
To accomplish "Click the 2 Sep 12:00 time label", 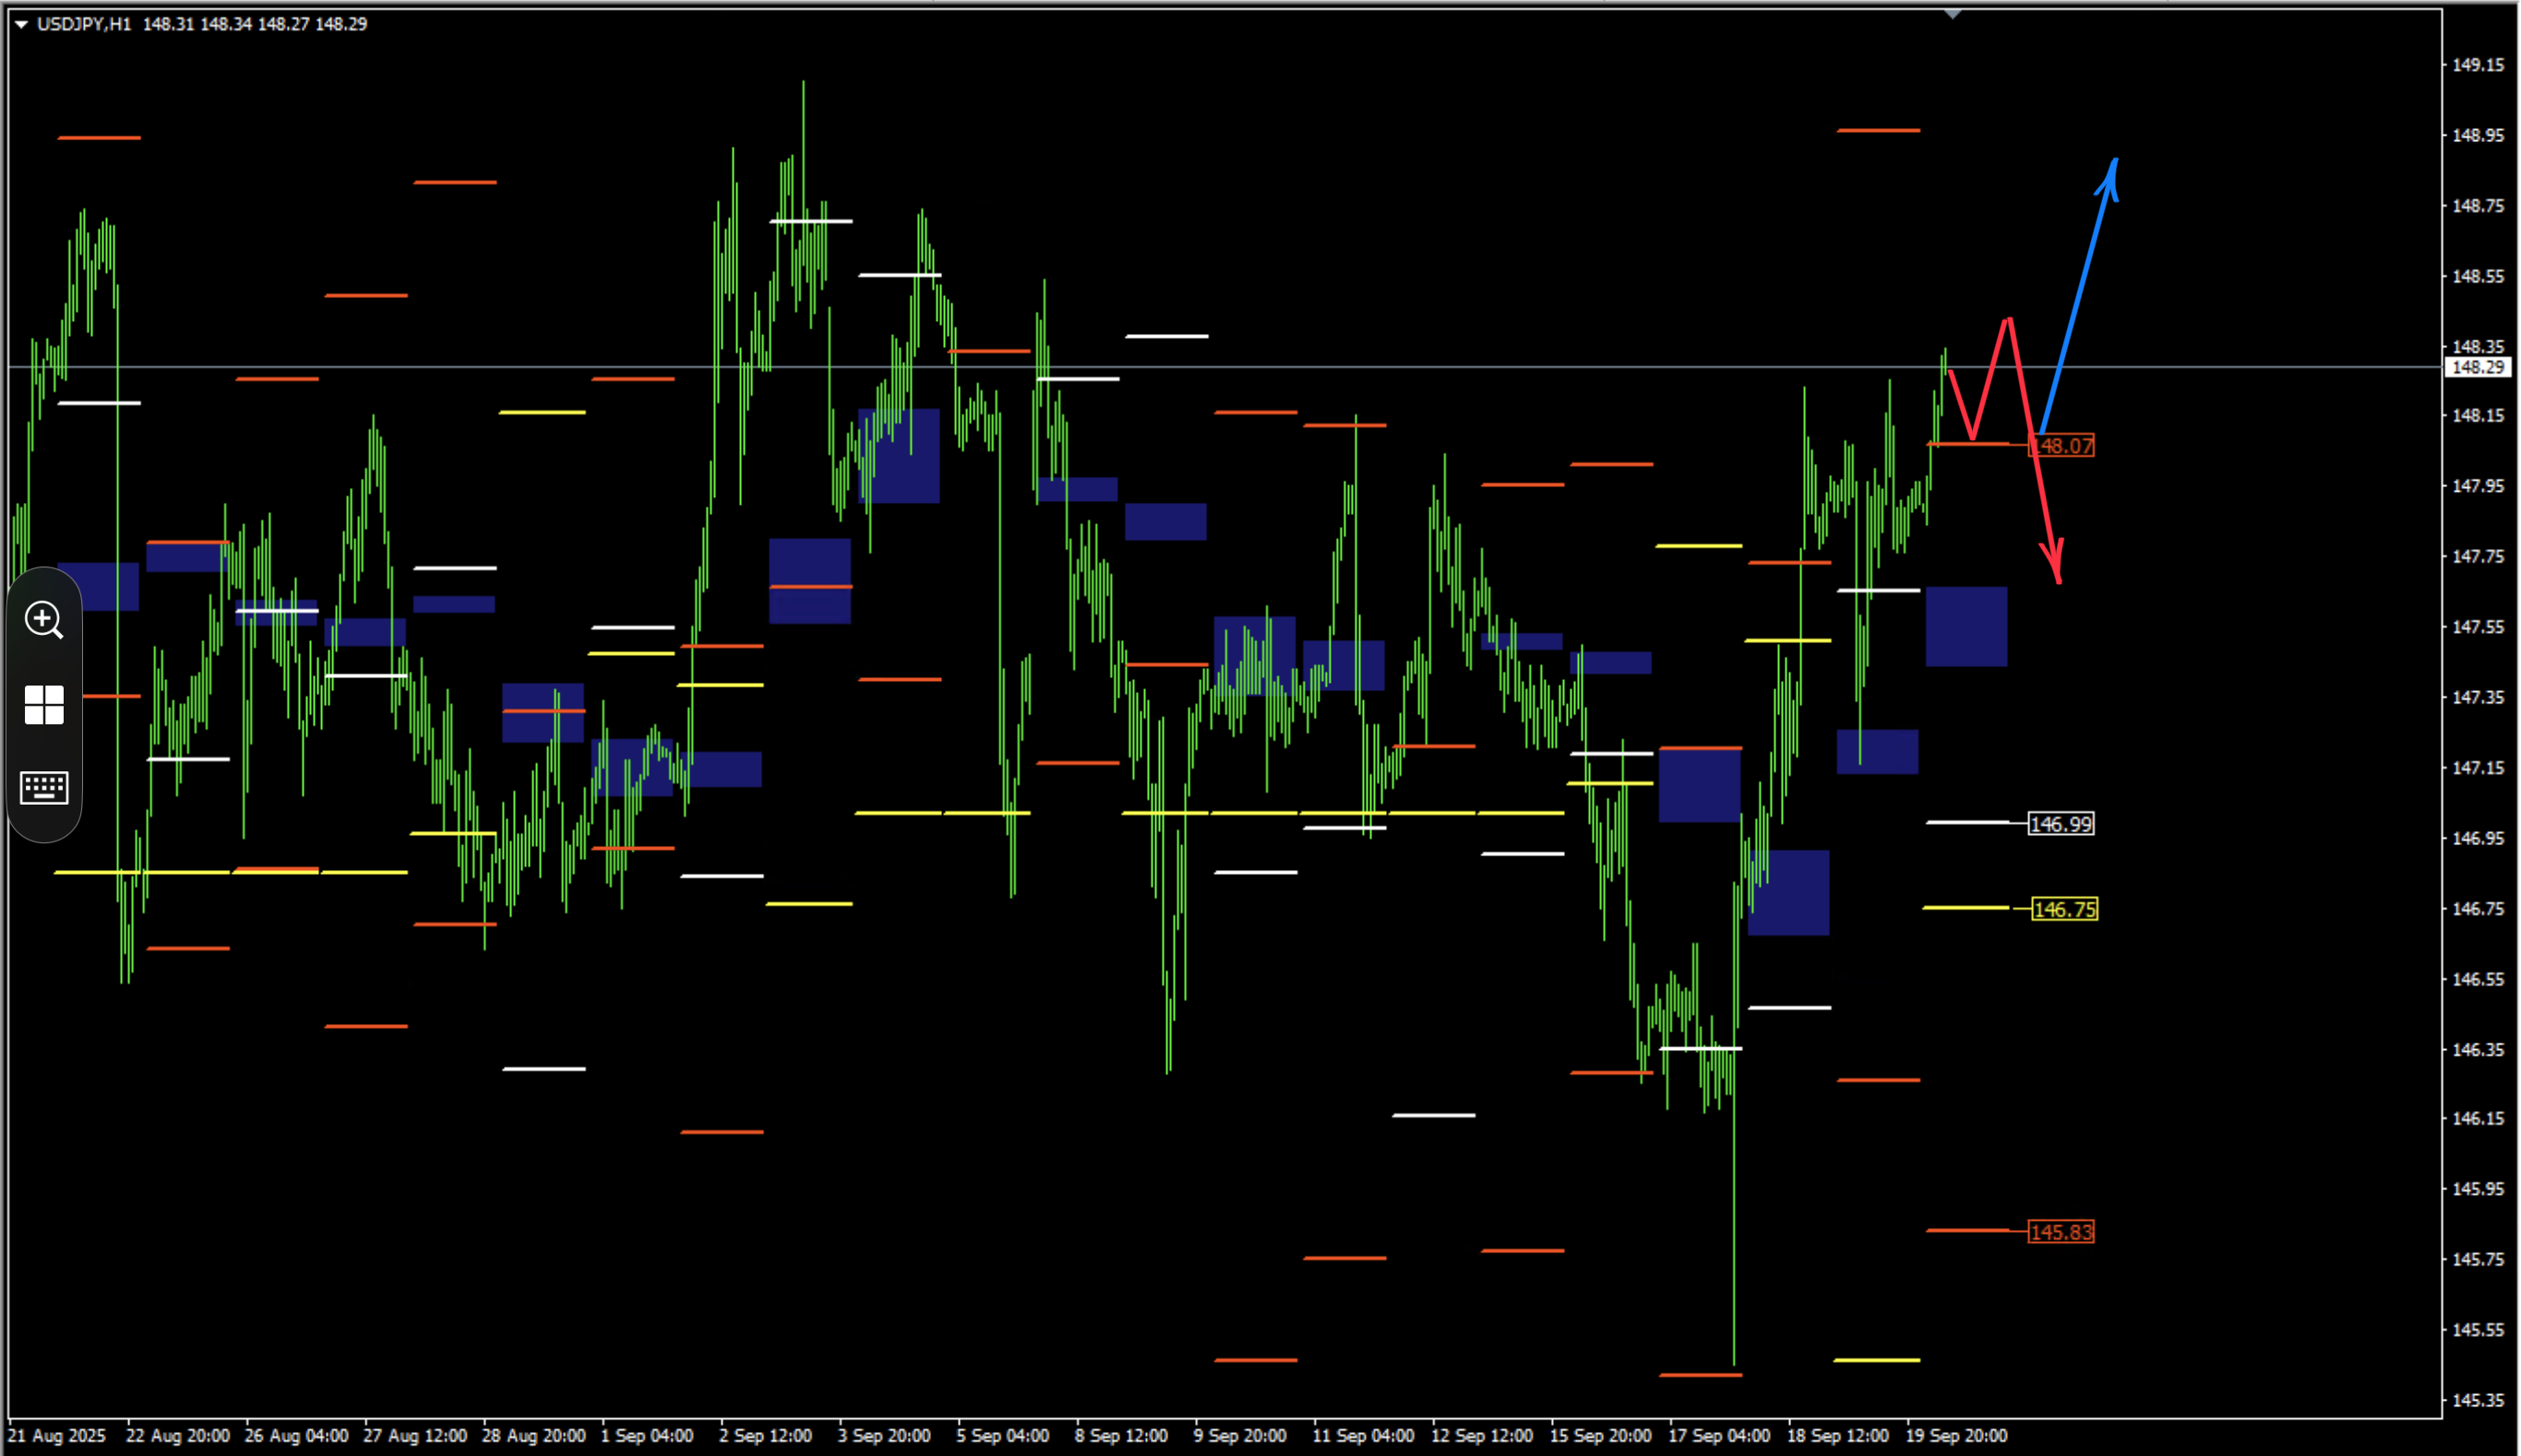I will click(766, 1436).
